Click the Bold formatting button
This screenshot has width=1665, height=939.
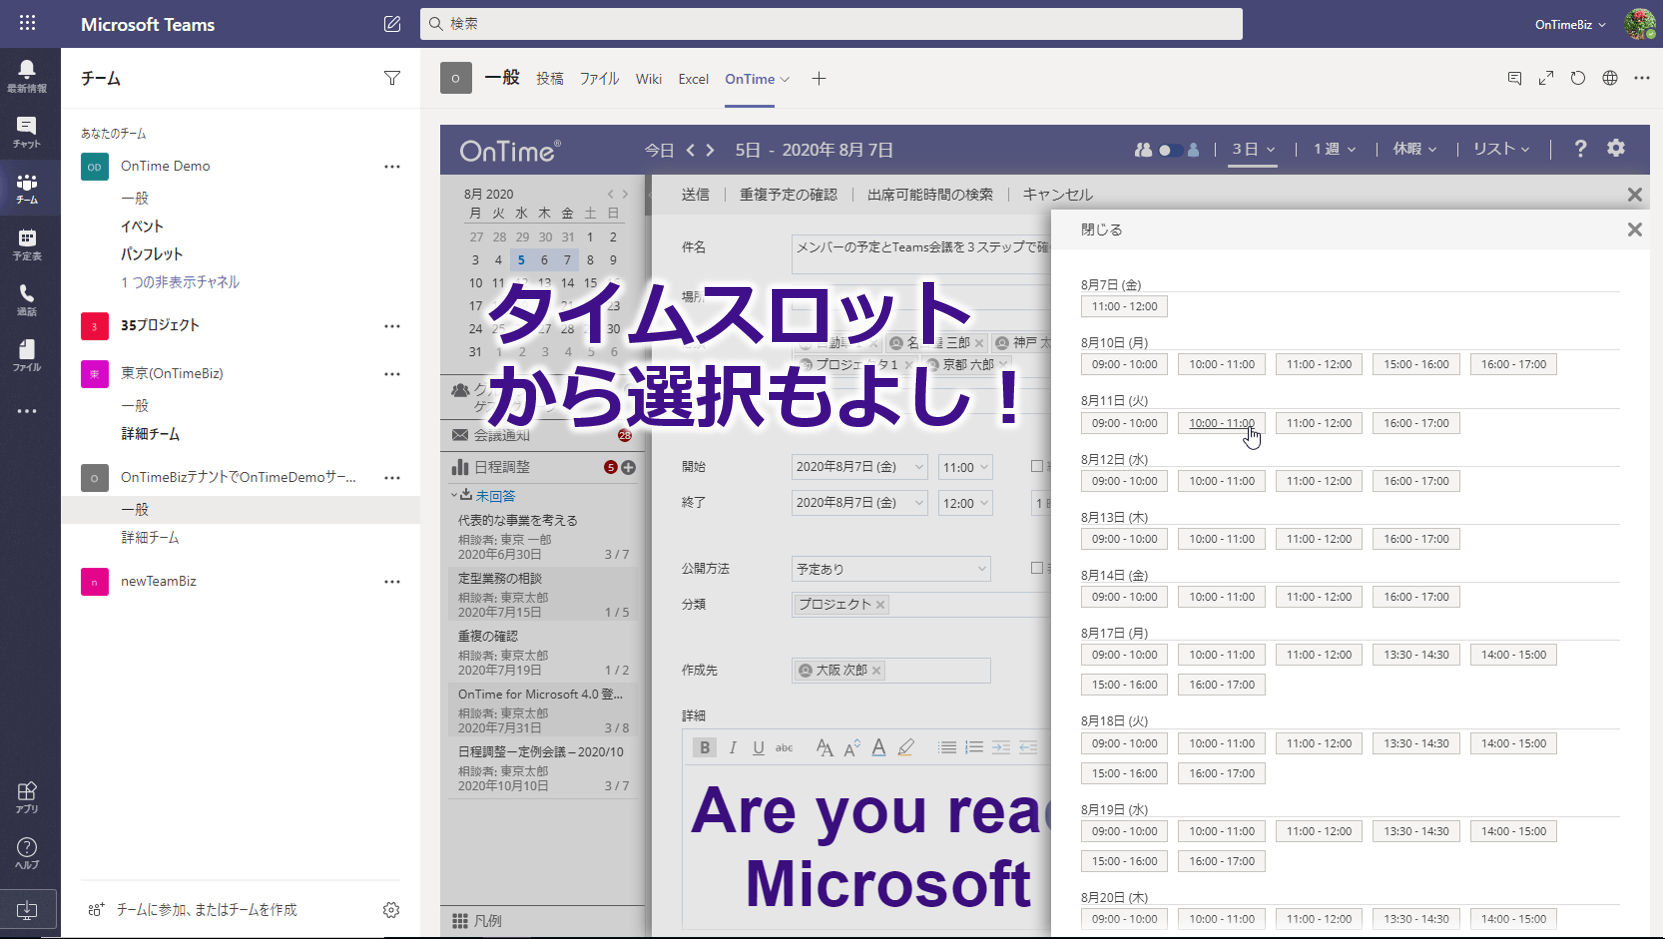pyautogui.click(x=705, y=748)
